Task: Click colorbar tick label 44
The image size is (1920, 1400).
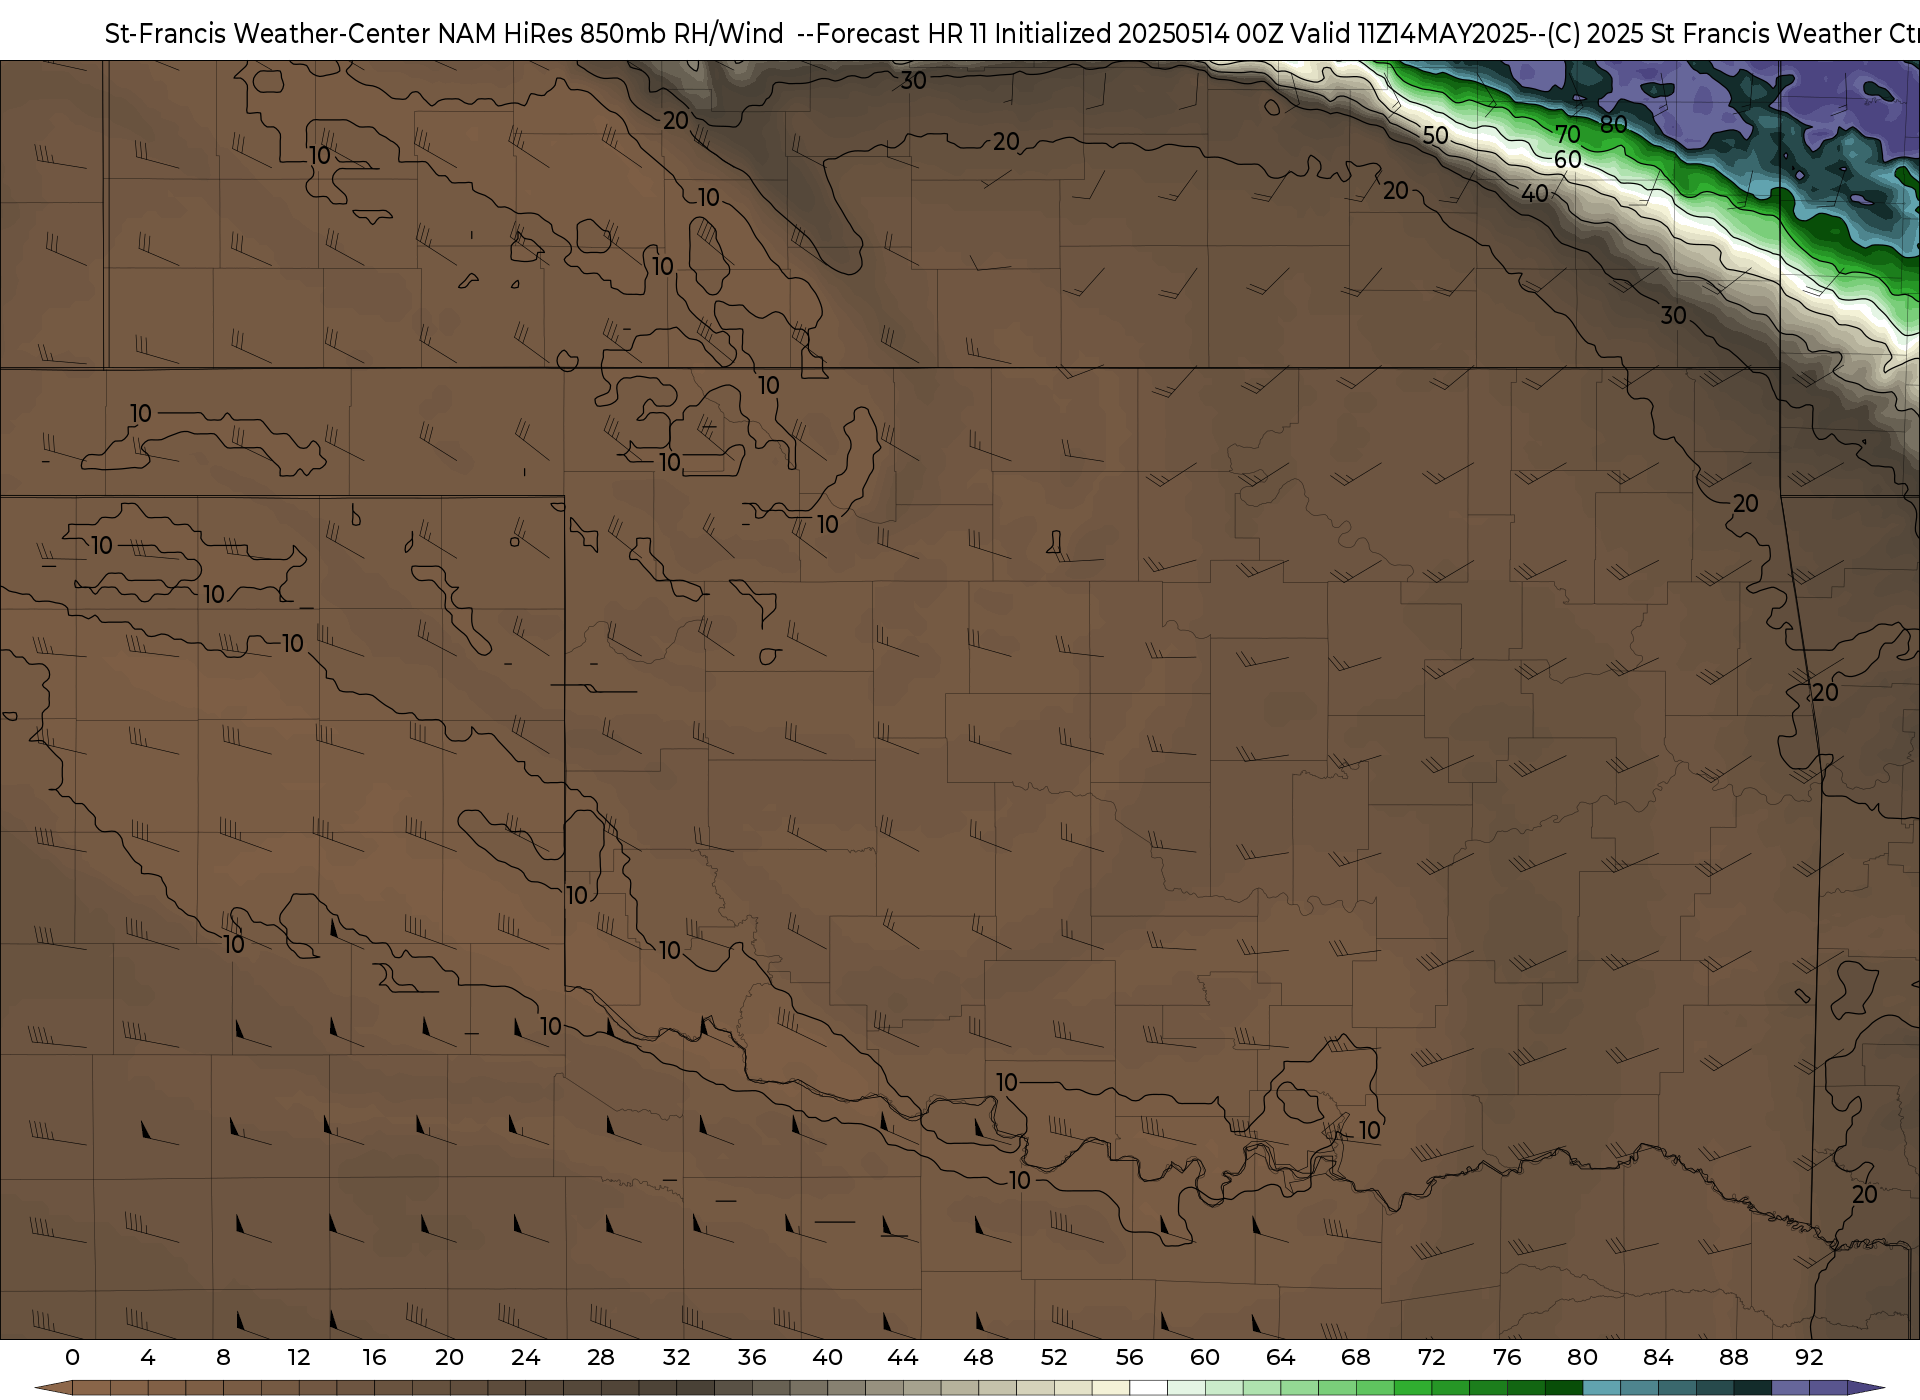Action: click(903, 1357)
